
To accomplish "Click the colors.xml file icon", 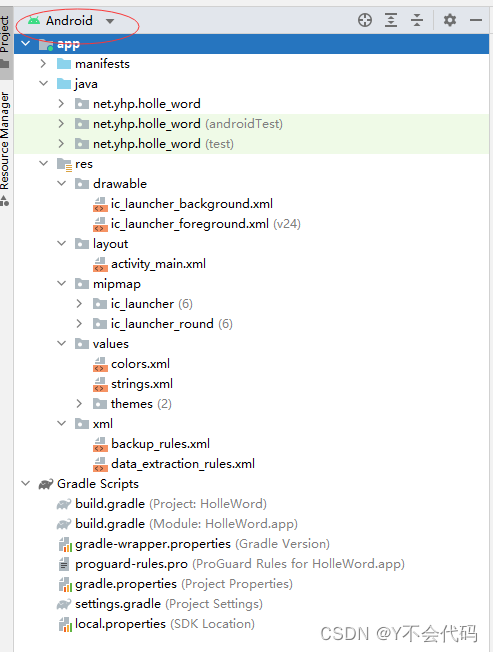I will click(x=100, y=364).
